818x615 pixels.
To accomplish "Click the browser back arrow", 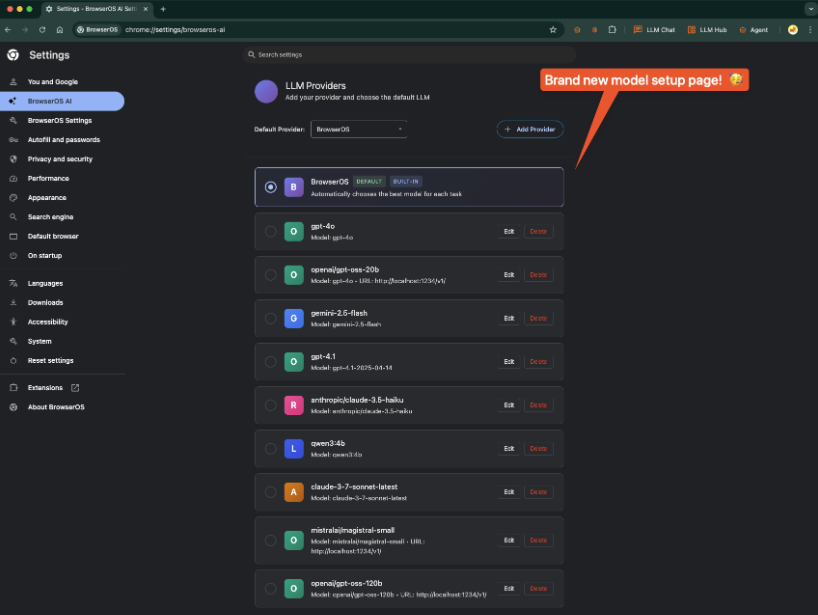I will pos(8,30).
